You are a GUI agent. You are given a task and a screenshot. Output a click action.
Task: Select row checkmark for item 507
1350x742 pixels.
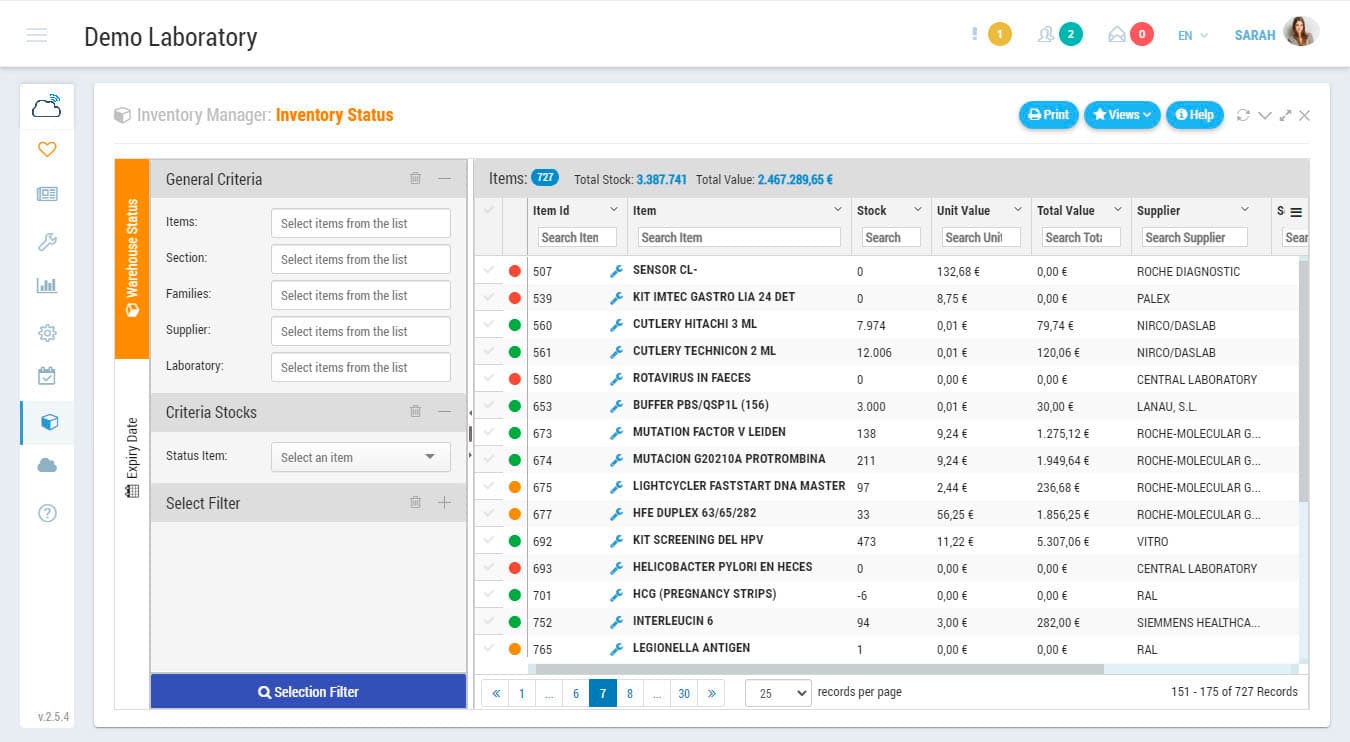coord(488,270)
